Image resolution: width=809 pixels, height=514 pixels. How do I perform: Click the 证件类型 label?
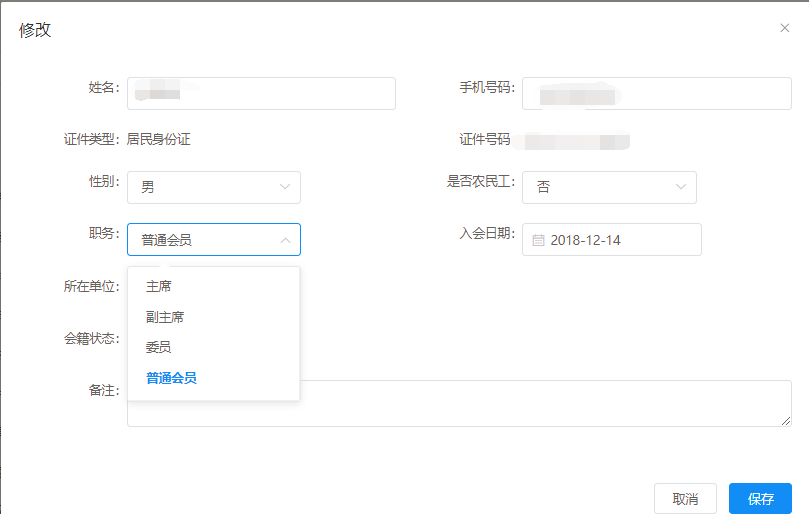pyautogui.click(x=91, y=139)
